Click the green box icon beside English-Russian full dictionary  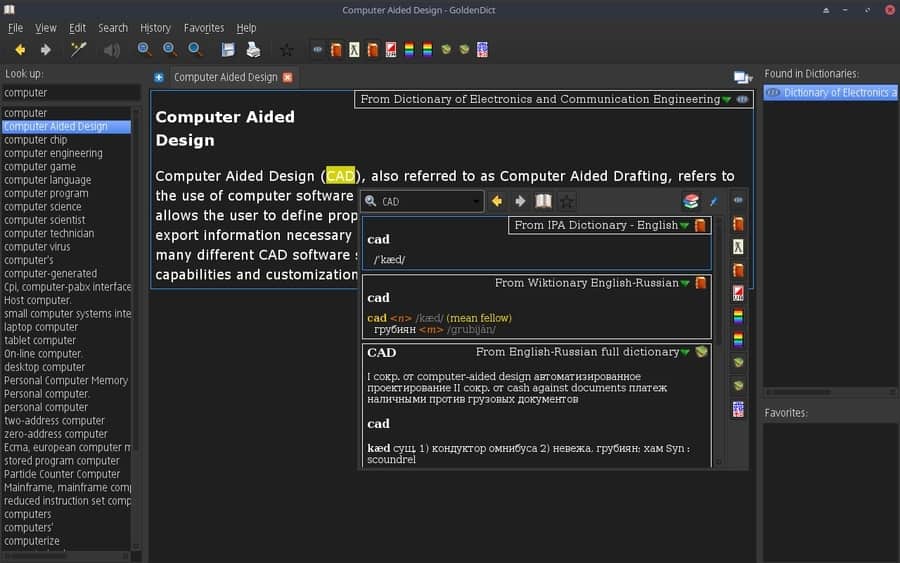(x=701, y=351)
